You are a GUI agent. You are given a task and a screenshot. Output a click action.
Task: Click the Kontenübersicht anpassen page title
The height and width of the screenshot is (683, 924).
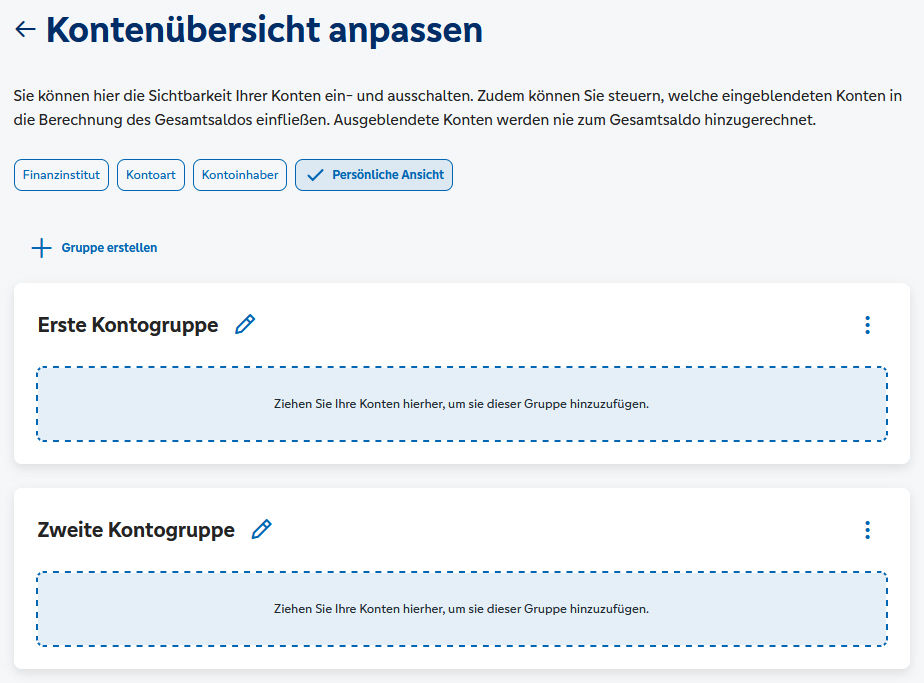265,29
